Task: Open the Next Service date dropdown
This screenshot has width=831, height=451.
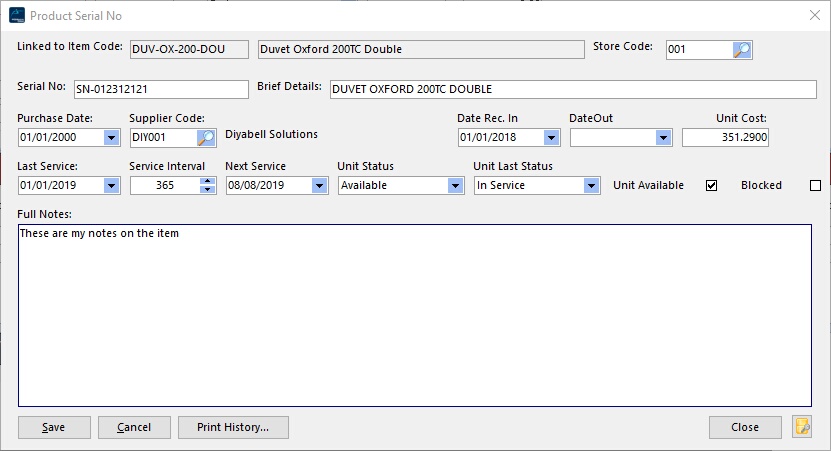Action: click(319, 185)
